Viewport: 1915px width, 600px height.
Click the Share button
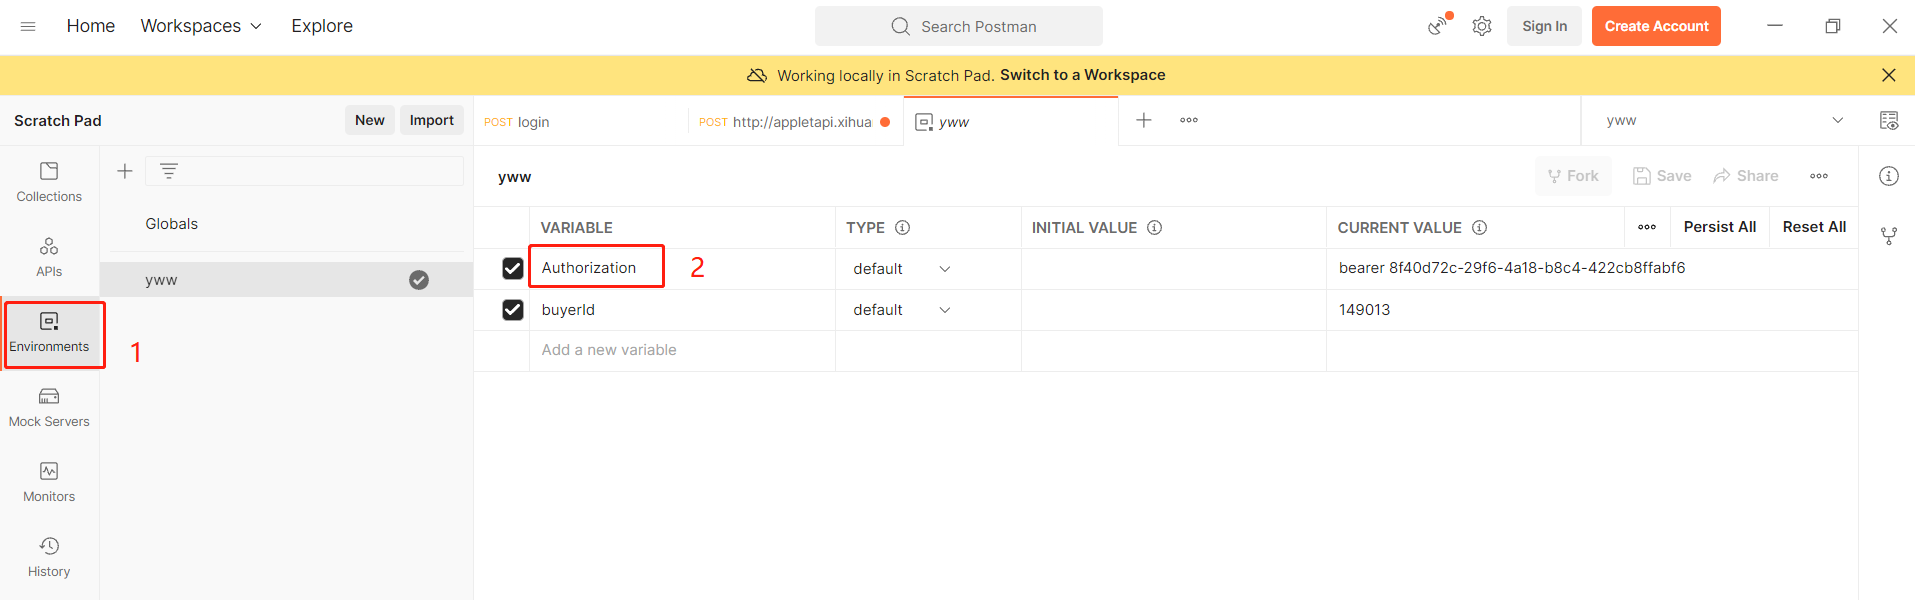pyautogui.click(x=1746, y=176)
